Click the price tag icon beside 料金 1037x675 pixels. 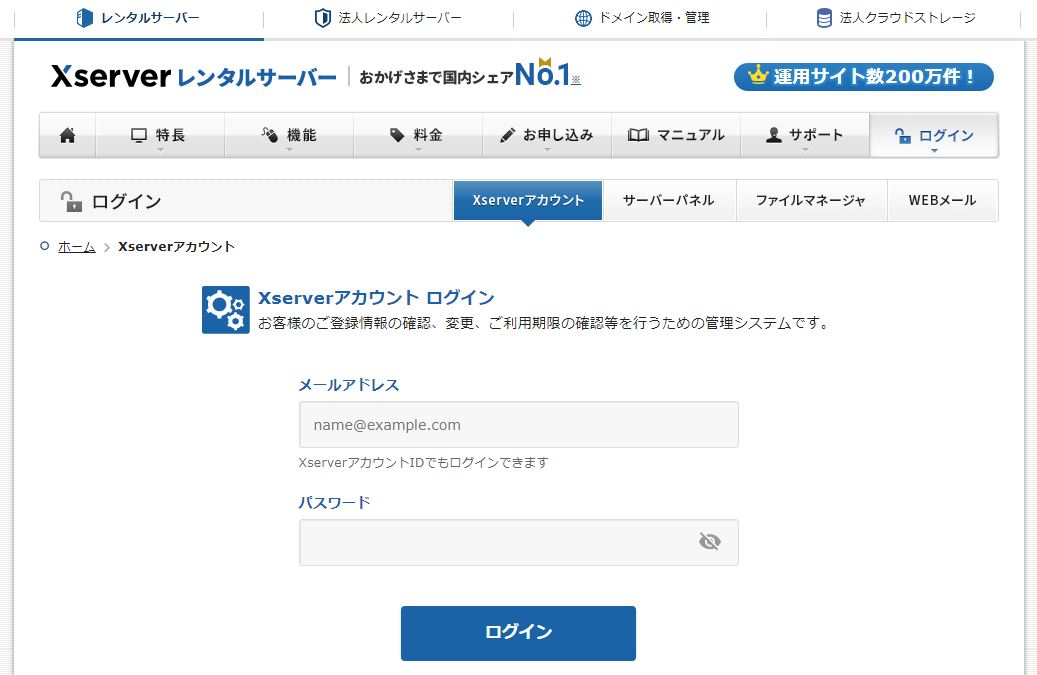(x=397, y=135)
